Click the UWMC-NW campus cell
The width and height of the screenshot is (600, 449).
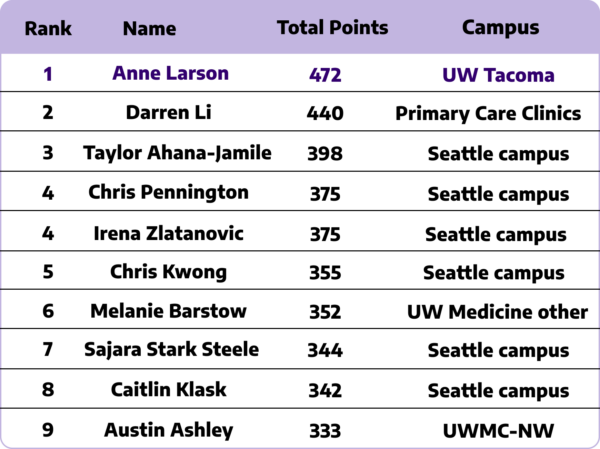[497, 431]
